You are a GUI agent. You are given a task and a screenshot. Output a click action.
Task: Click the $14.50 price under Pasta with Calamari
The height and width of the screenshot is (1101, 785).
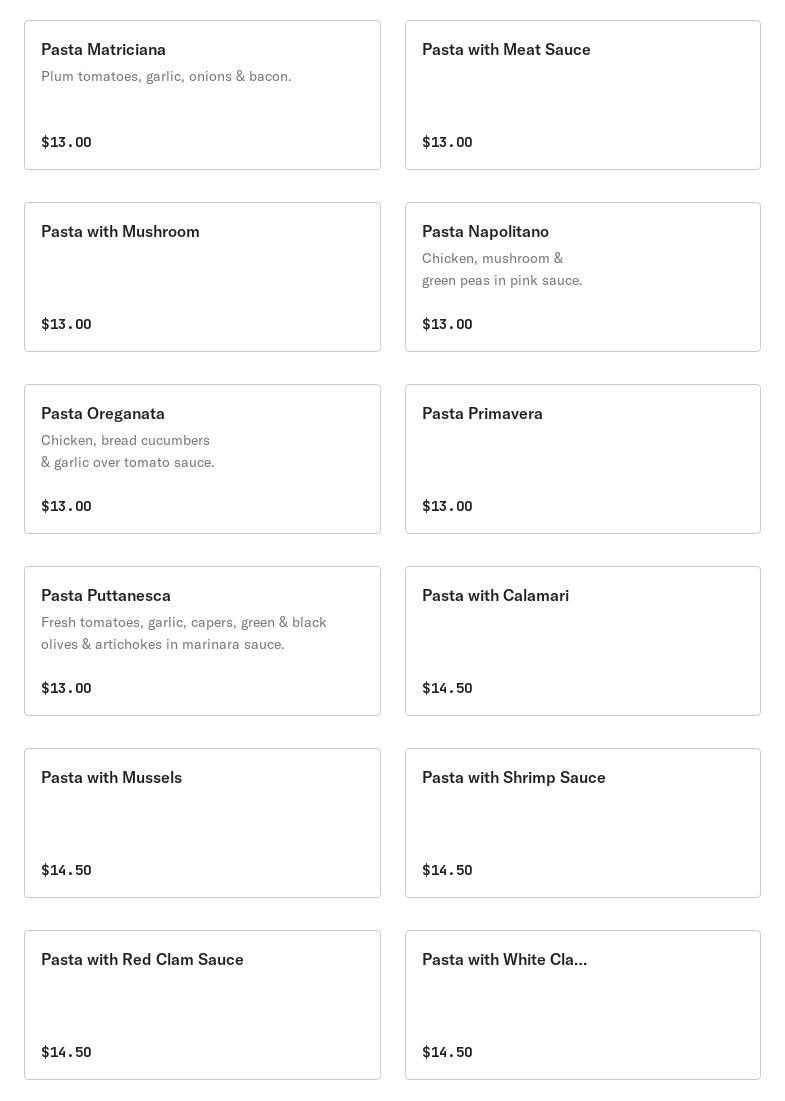pos(447,688)
